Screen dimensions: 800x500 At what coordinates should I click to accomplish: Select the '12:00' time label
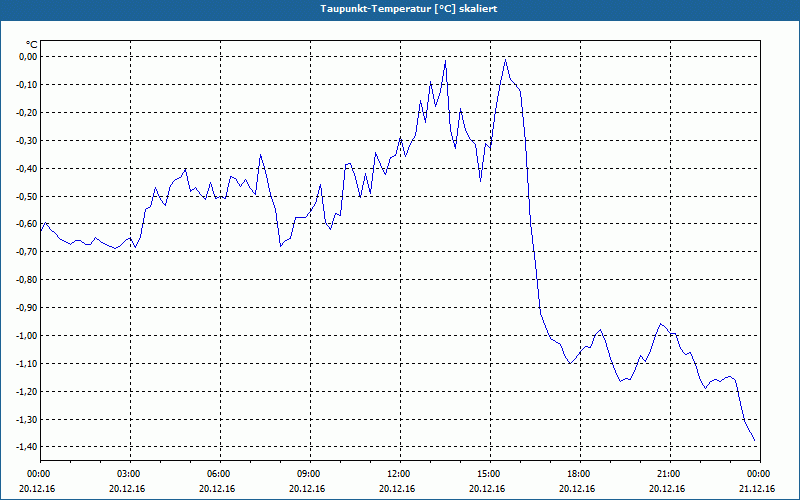point(400,474)
